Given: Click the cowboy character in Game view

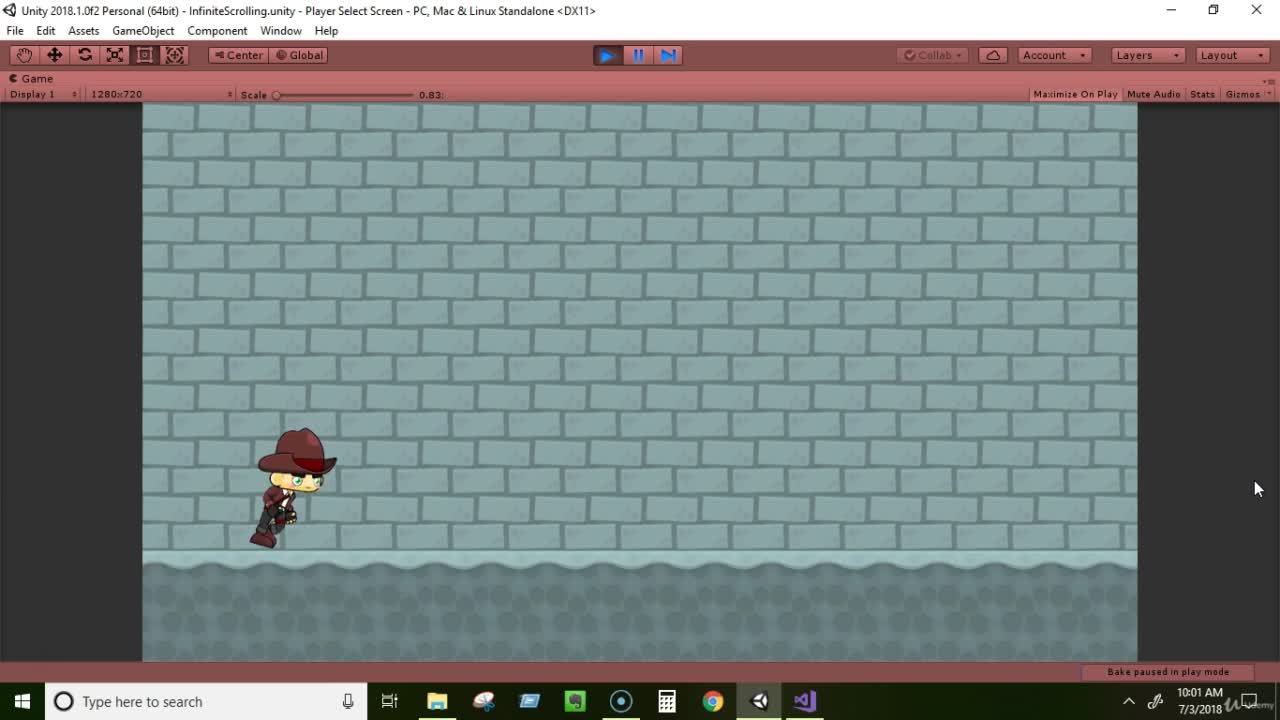Looking at the screenshot, I should coord(293,488).
